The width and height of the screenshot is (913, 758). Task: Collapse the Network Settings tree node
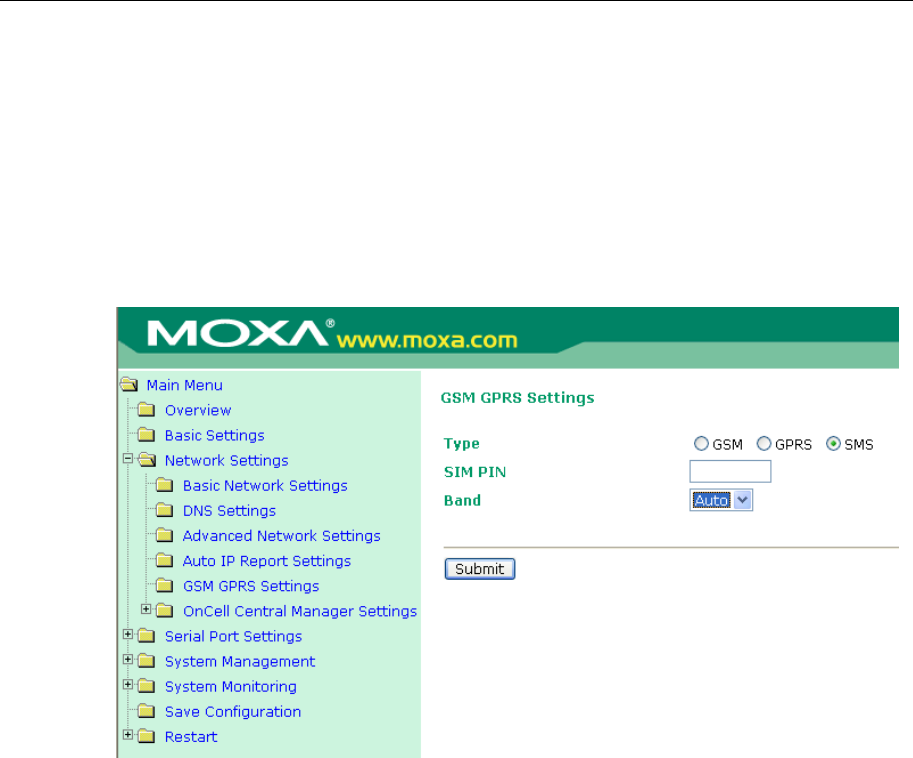pyautogui.click(x=128, y=458)
